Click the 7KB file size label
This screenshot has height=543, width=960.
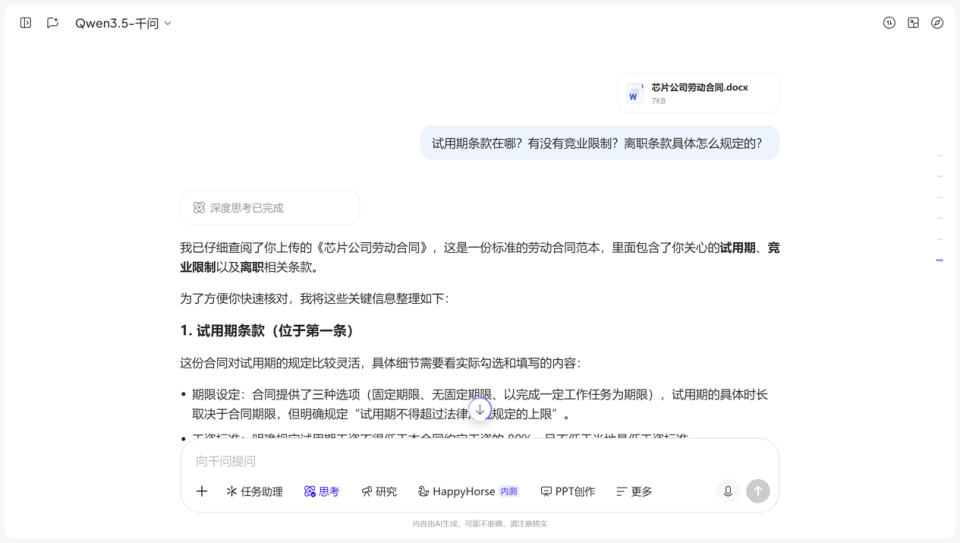(658, 101)
